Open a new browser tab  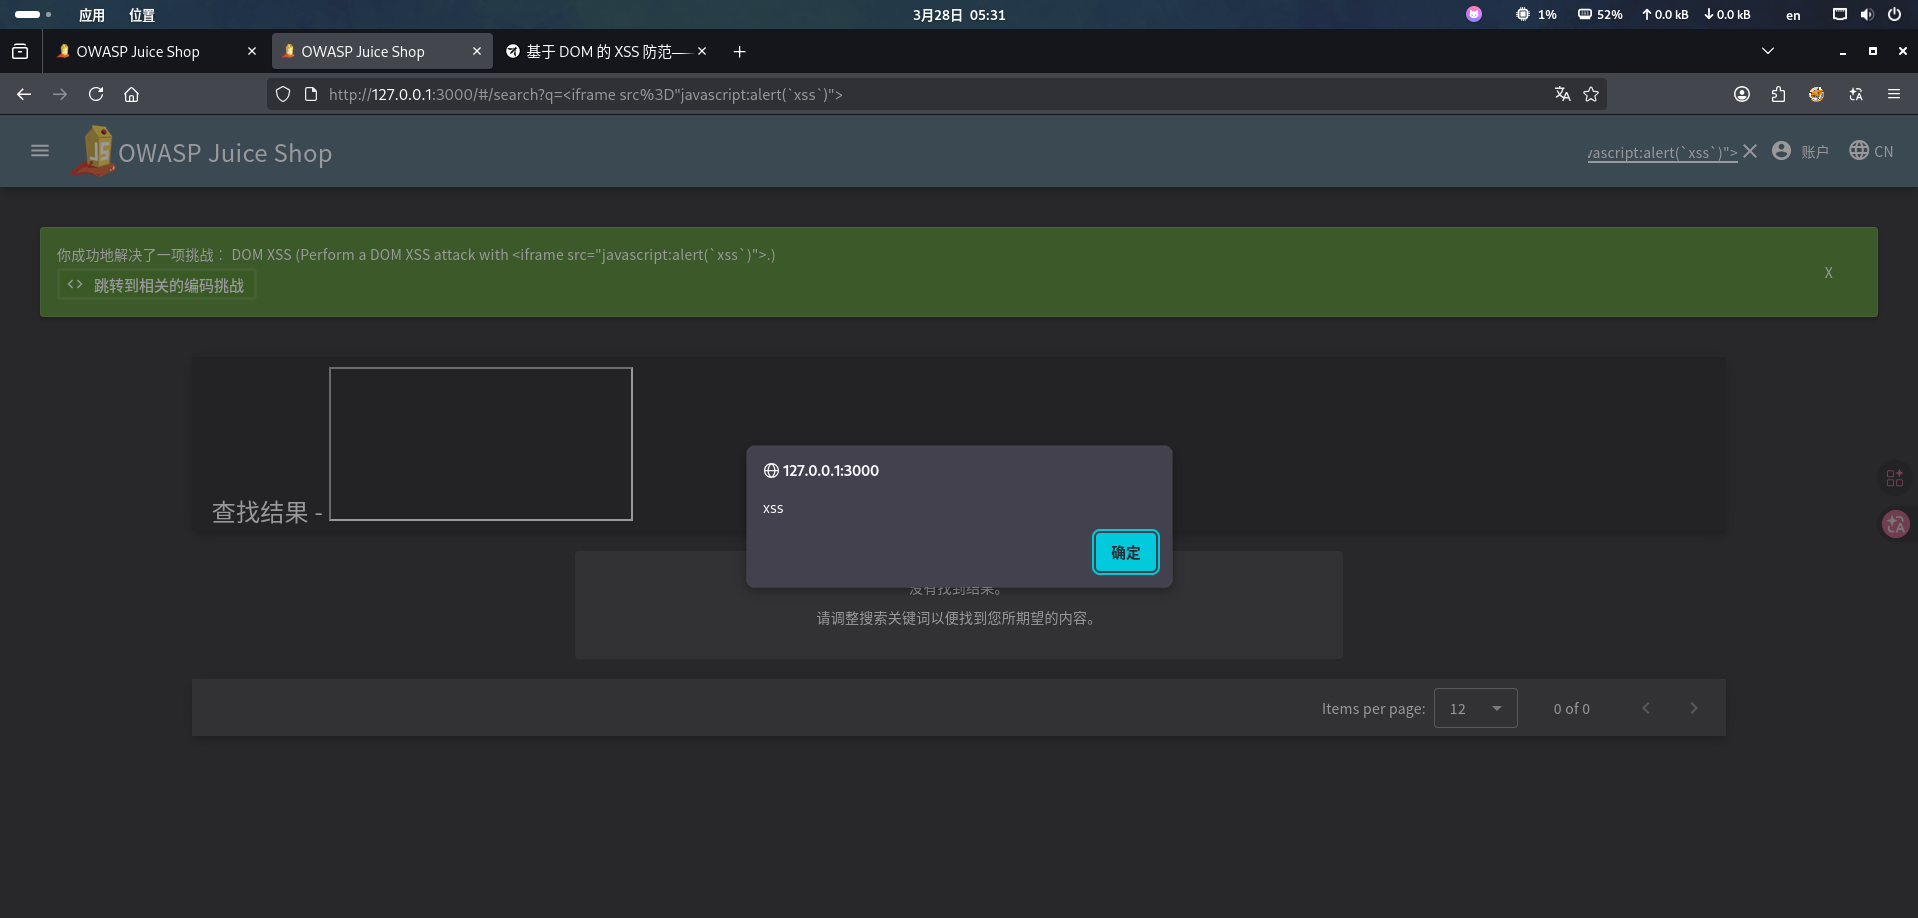739,51
